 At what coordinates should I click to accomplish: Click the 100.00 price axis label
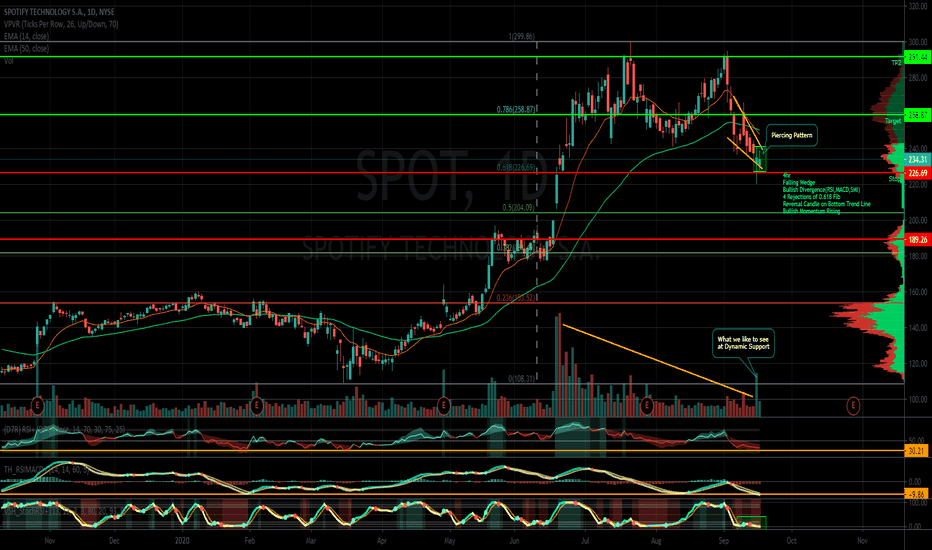918,399
